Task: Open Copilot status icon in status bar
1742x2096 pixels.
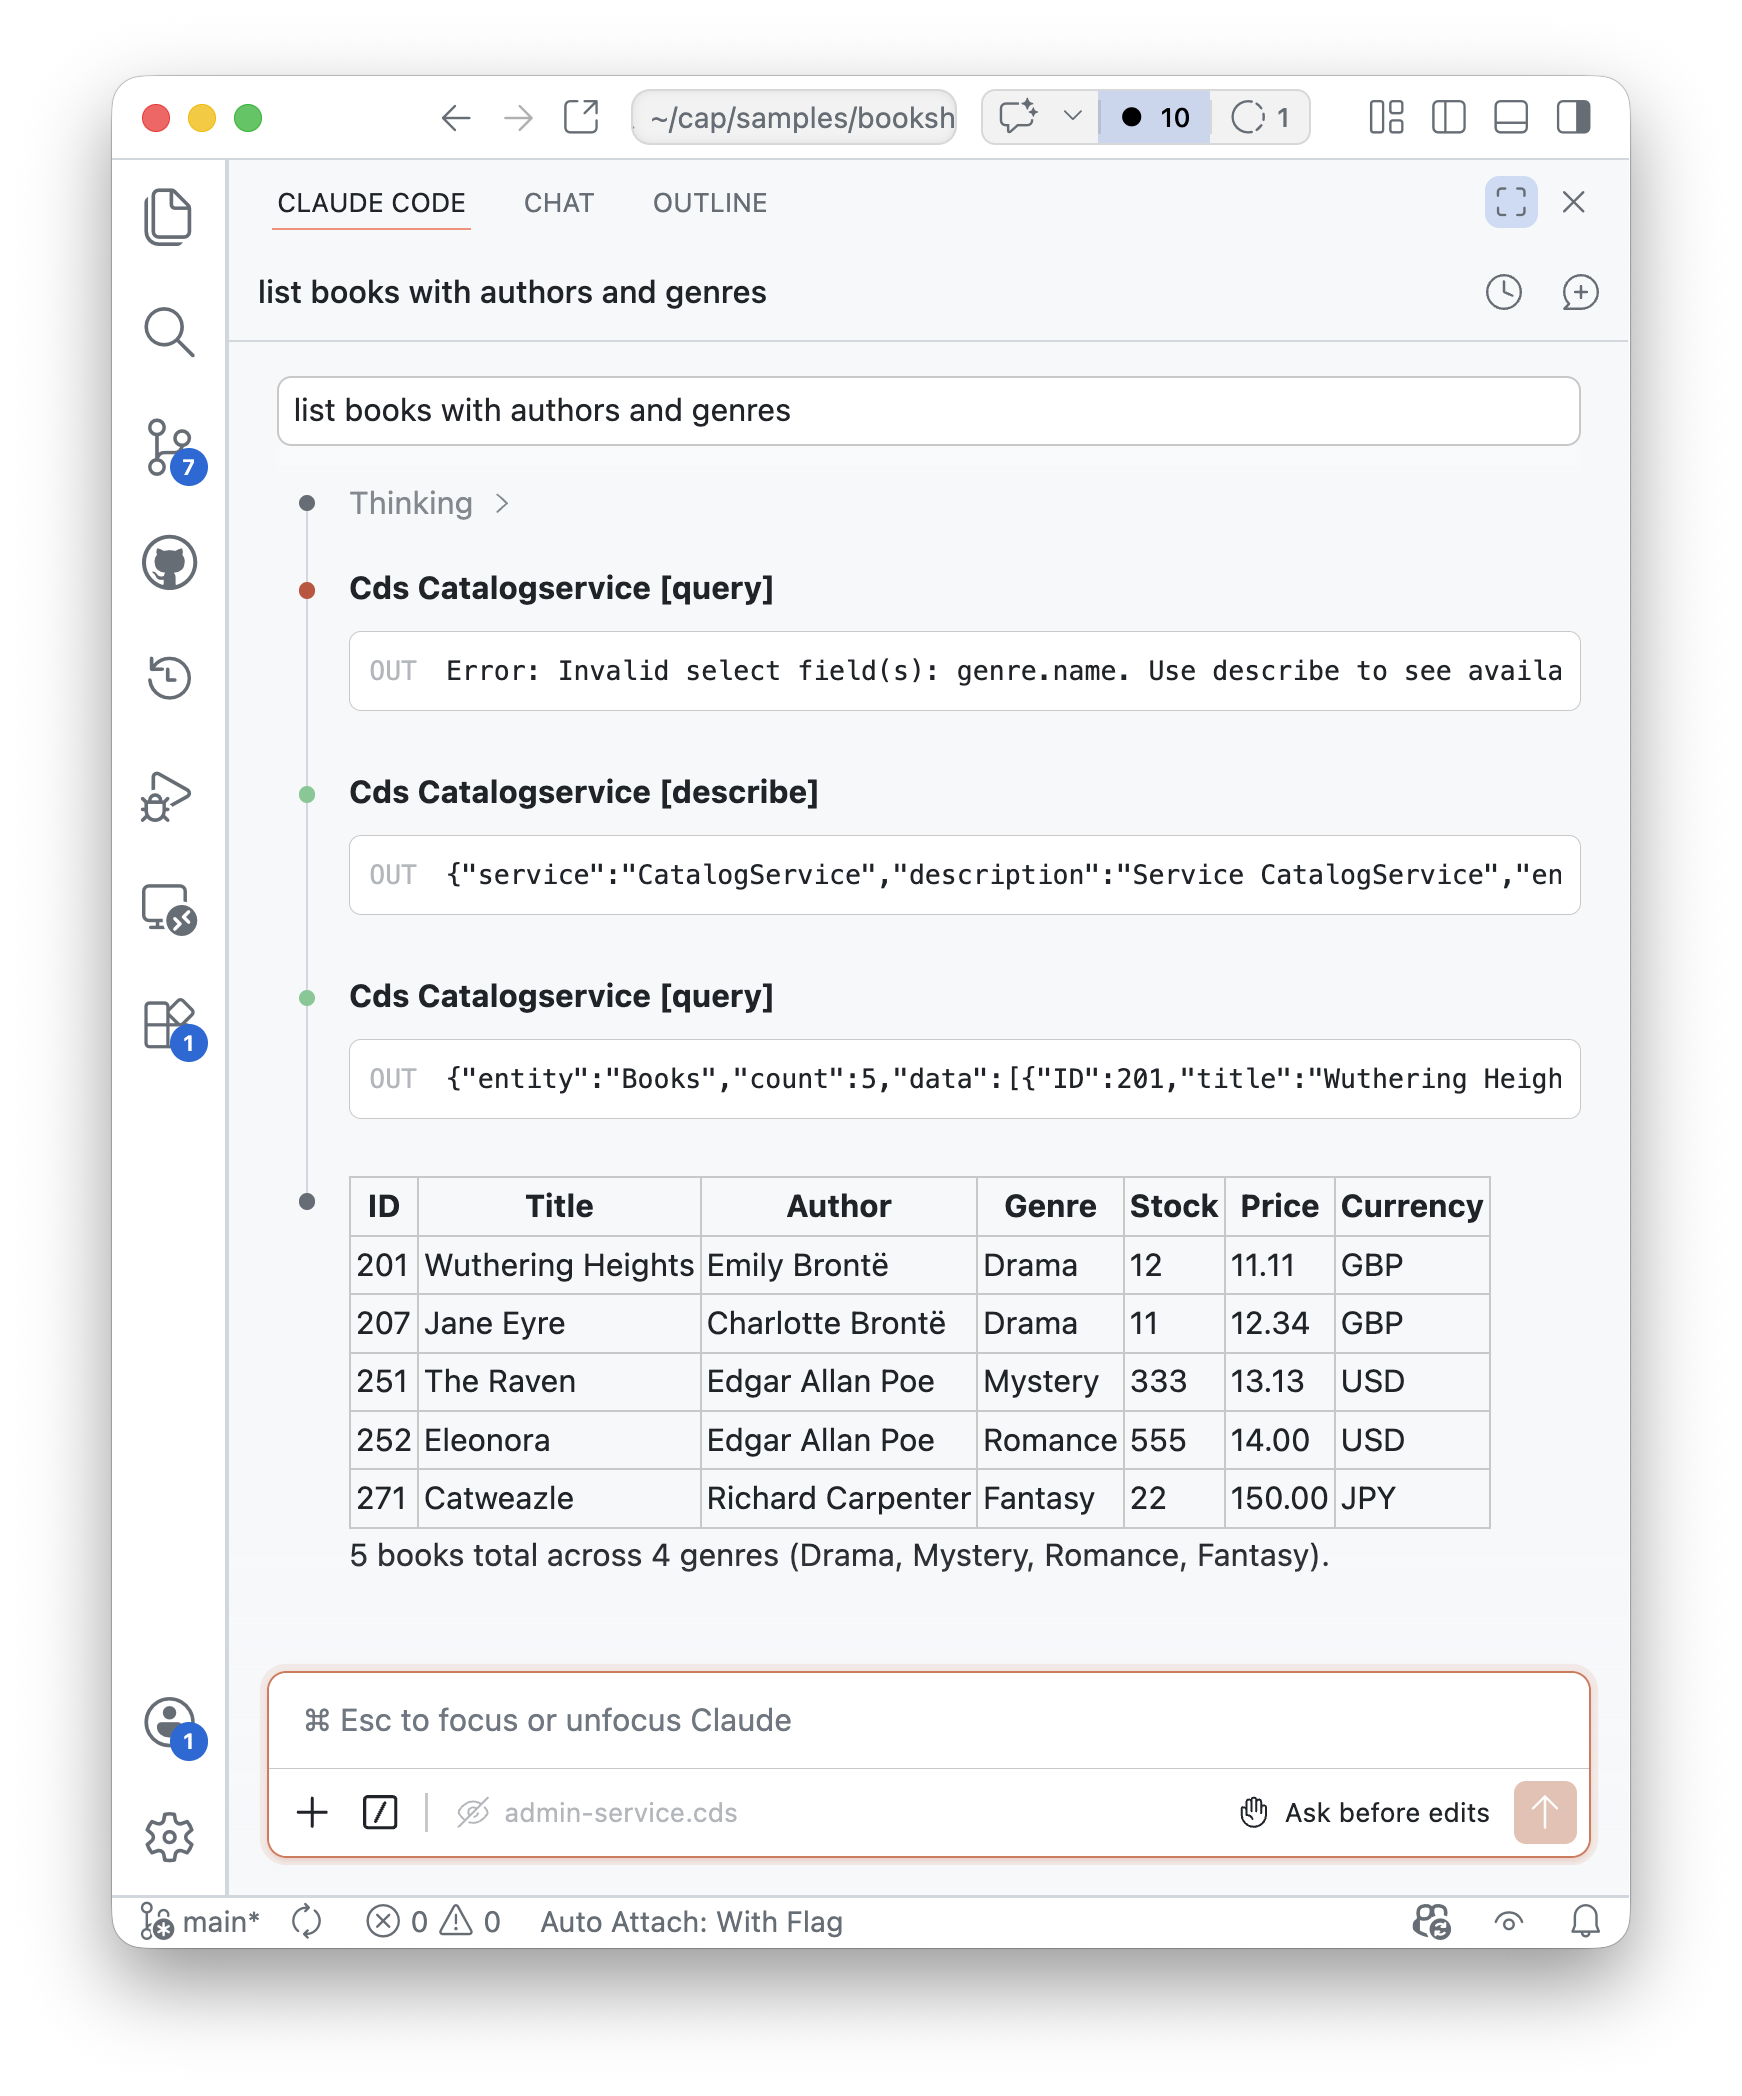Action: 1432,1921
